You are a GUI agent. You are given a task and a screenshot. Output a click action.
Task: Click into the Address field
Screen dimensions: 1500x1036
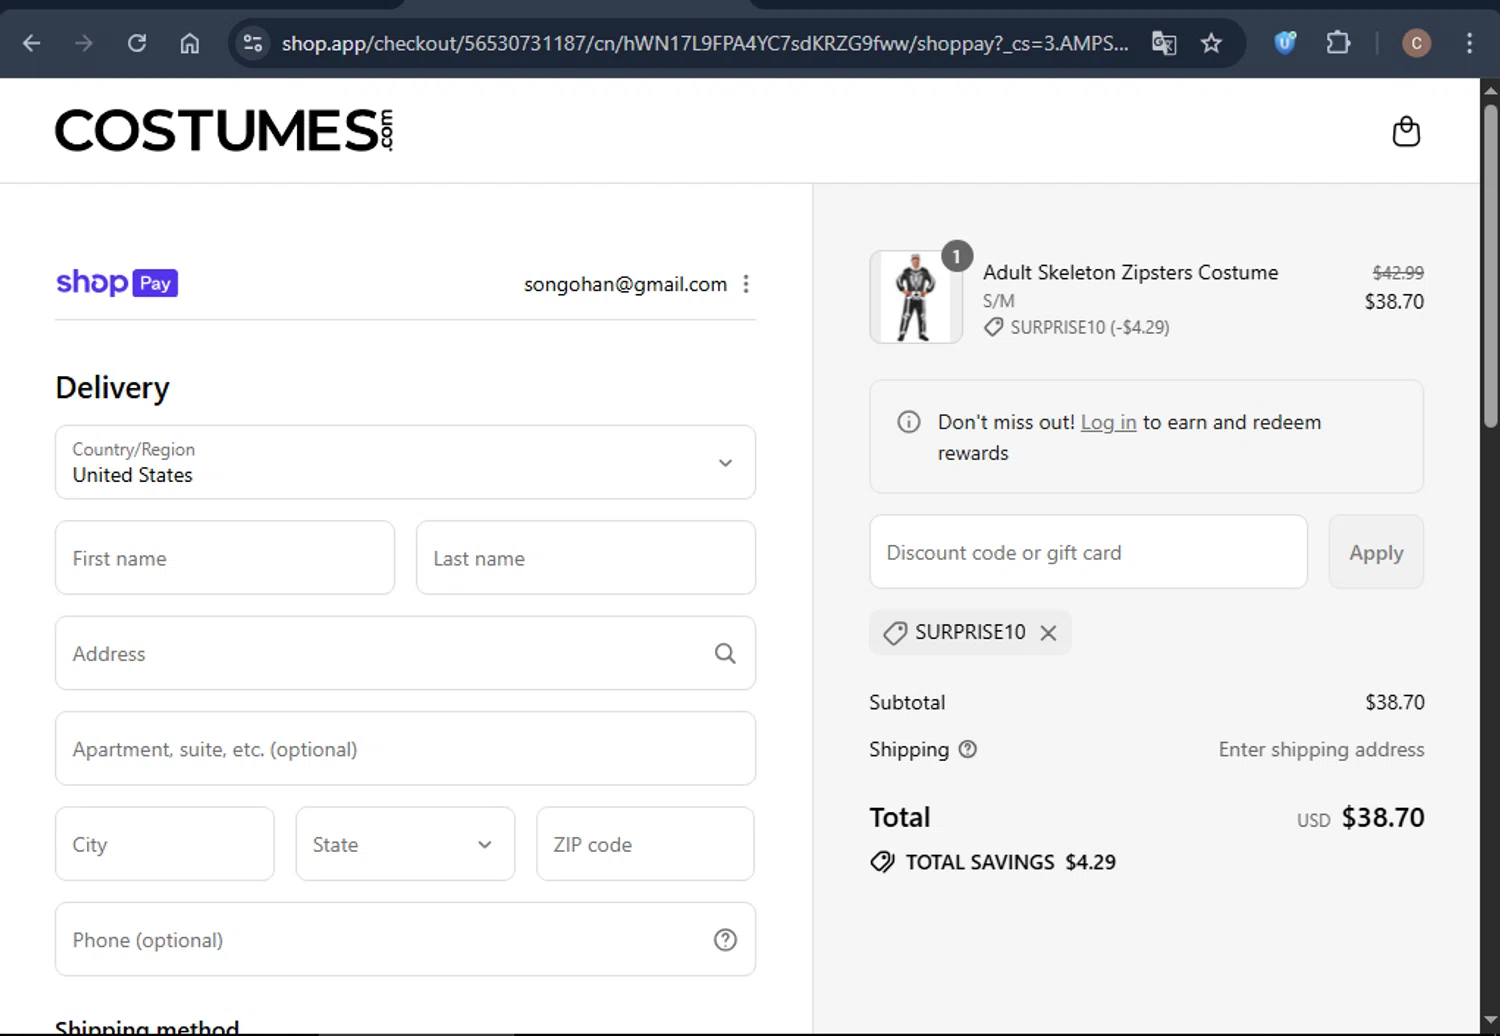point(405,653)
